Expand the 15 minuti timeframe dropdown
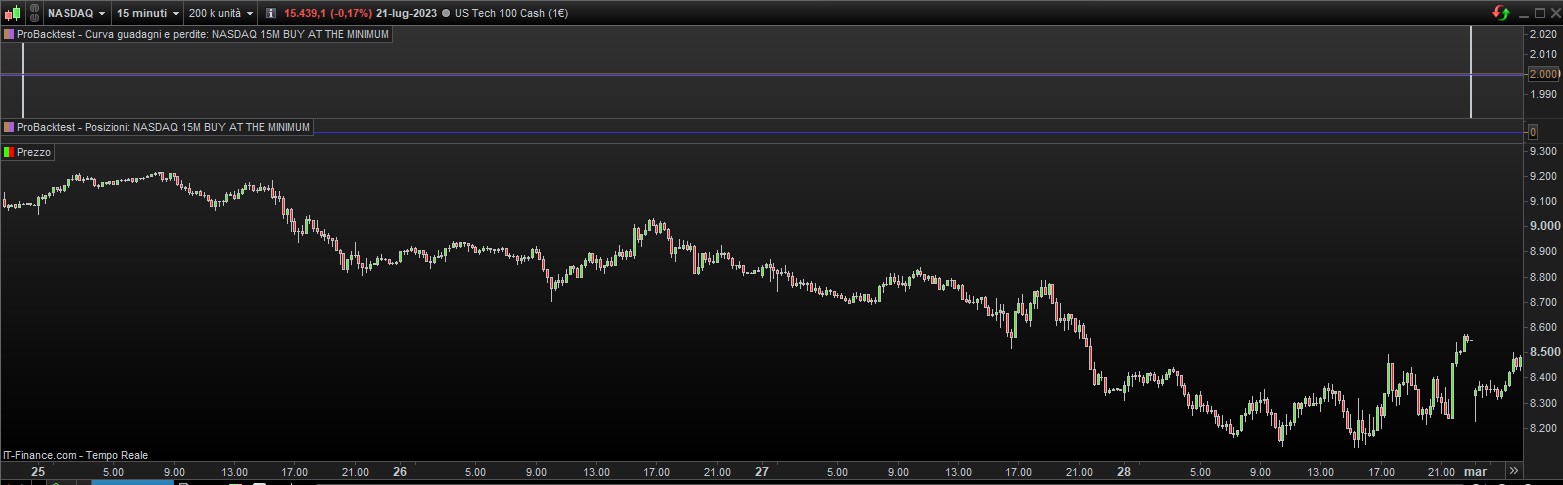This screenshot has width=1563, height=485. pyautogui.click(x=147, y=13)
